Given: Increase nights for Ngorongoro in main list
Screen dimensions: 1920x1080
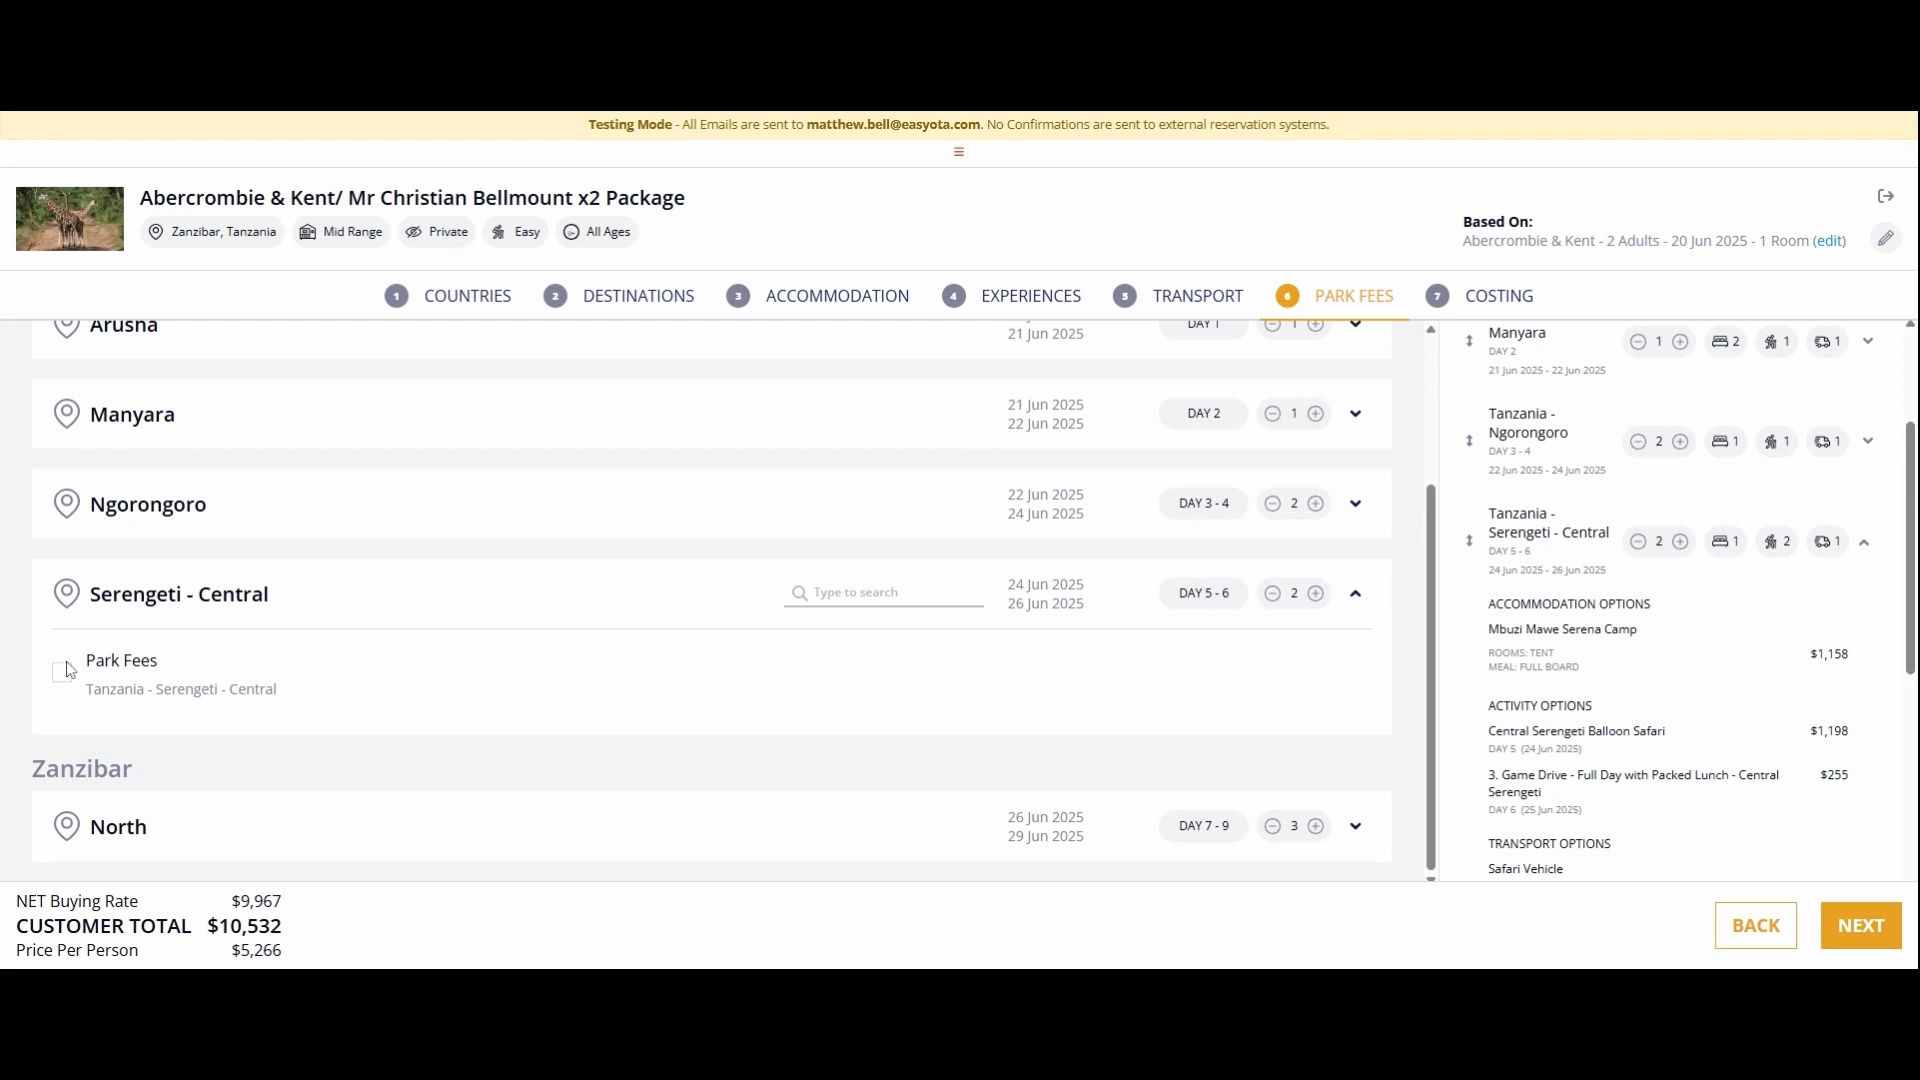Looking at the screenshot, I should (1316, 504).
